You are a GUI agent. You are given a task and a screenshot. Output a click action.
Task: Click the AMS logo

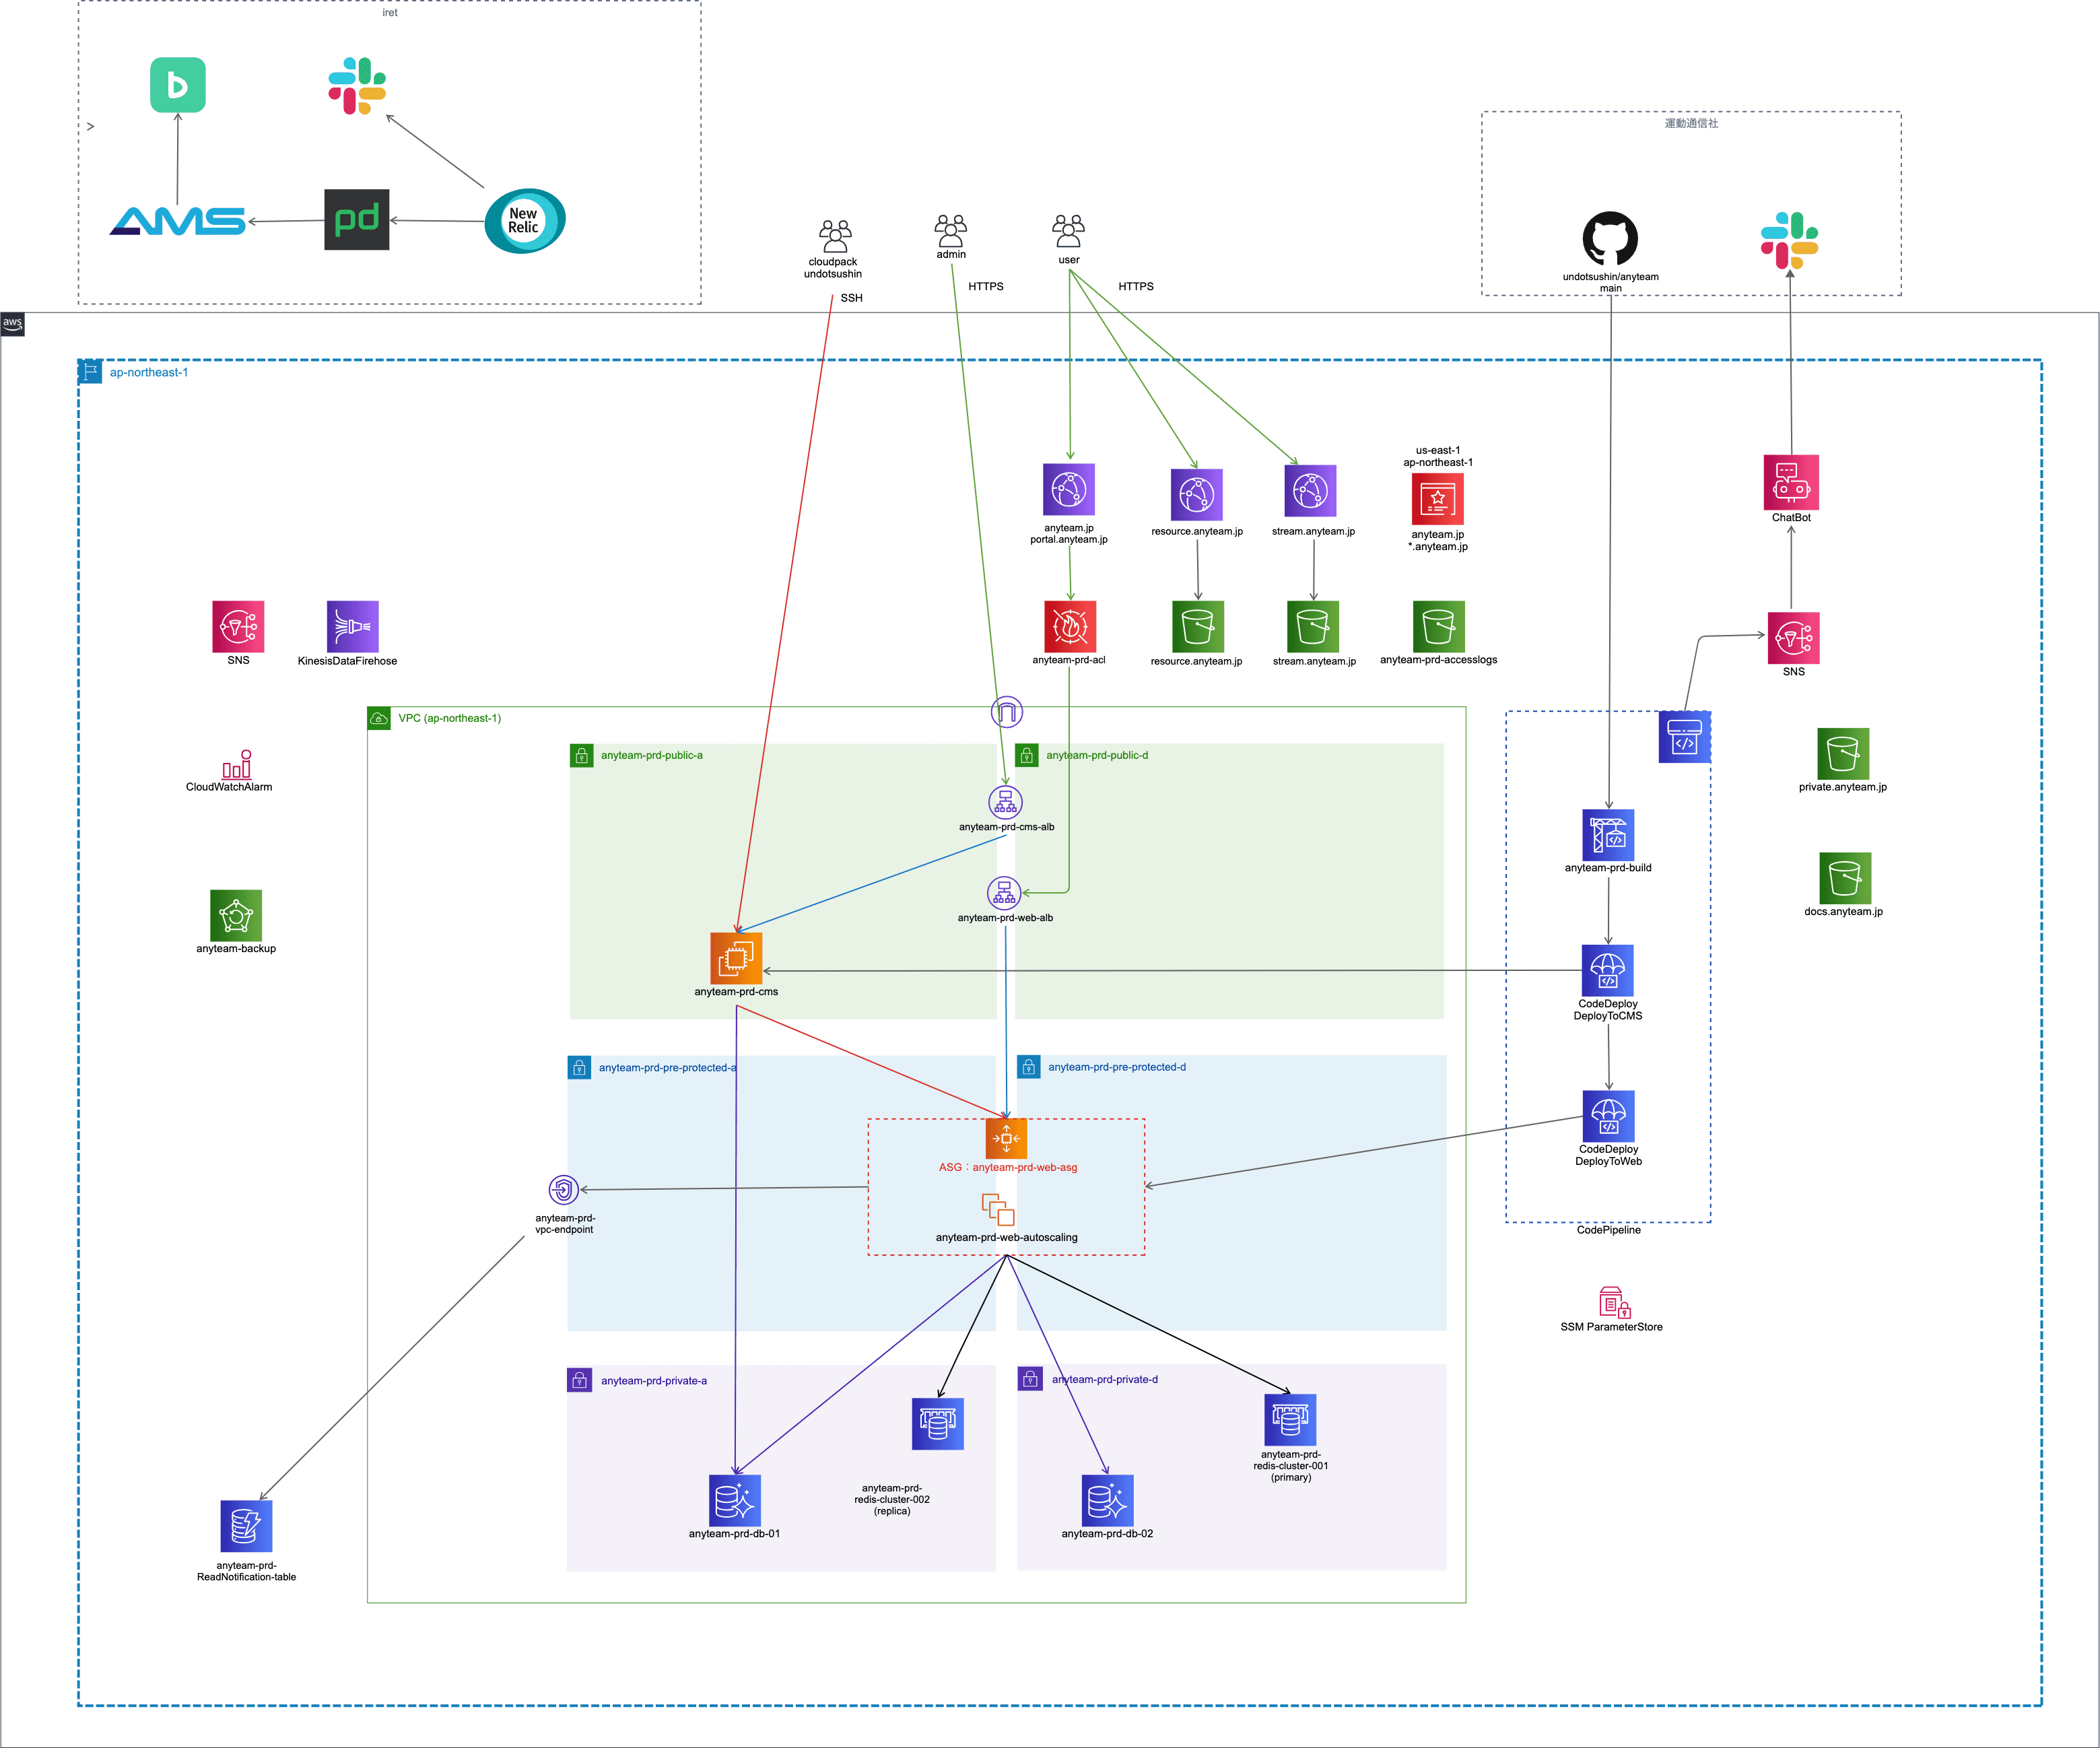(x=178, y=221)
